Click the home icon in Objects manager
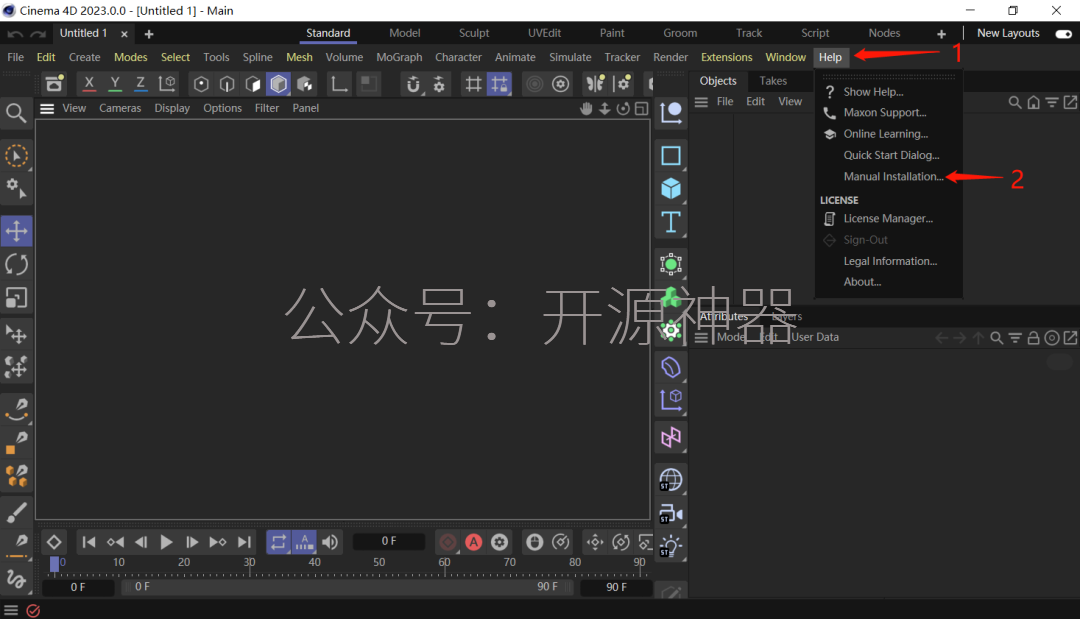1080x619 pixels. coord(1033,102)
